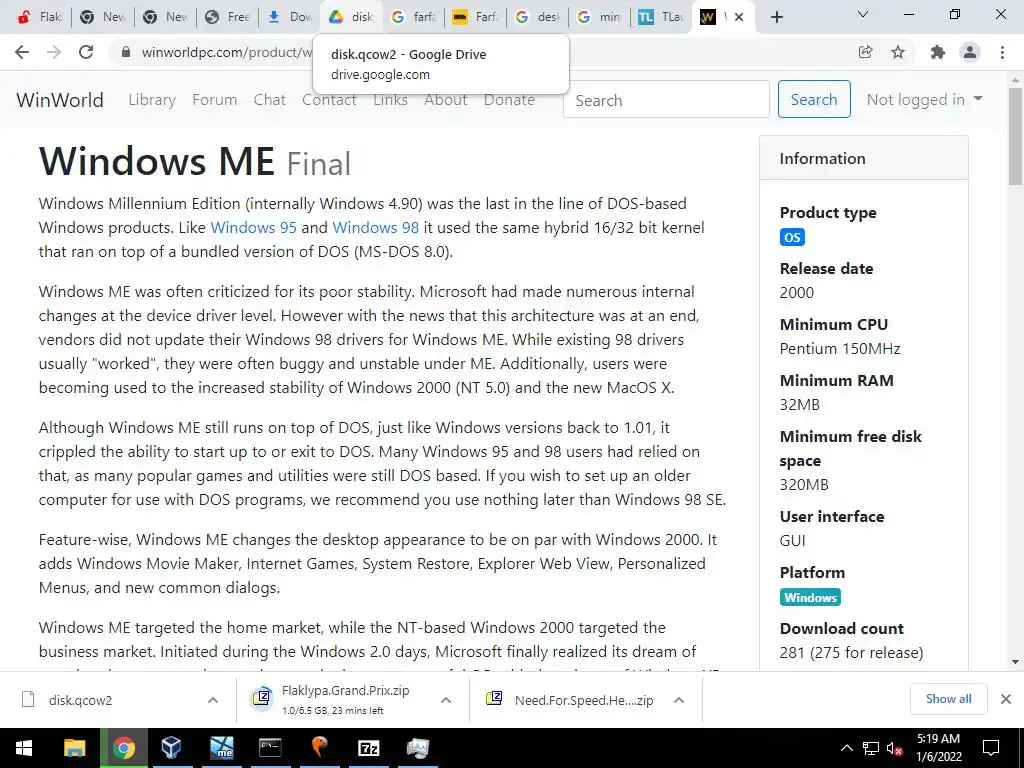The image size is (1024, 768).
Task: Open the Forum nav link
Action: [x=214, y=100]
